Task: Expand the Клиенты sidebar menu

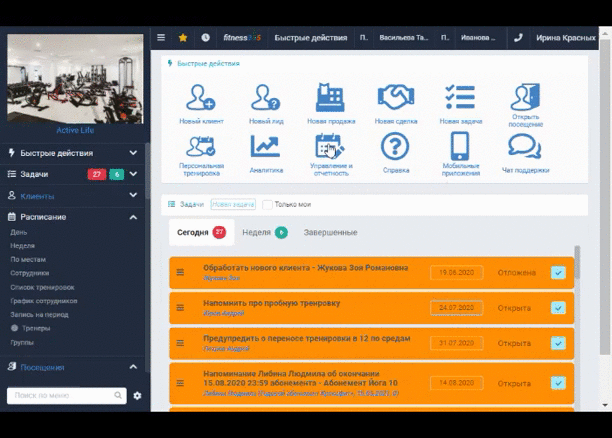Action: coord(73,196)
